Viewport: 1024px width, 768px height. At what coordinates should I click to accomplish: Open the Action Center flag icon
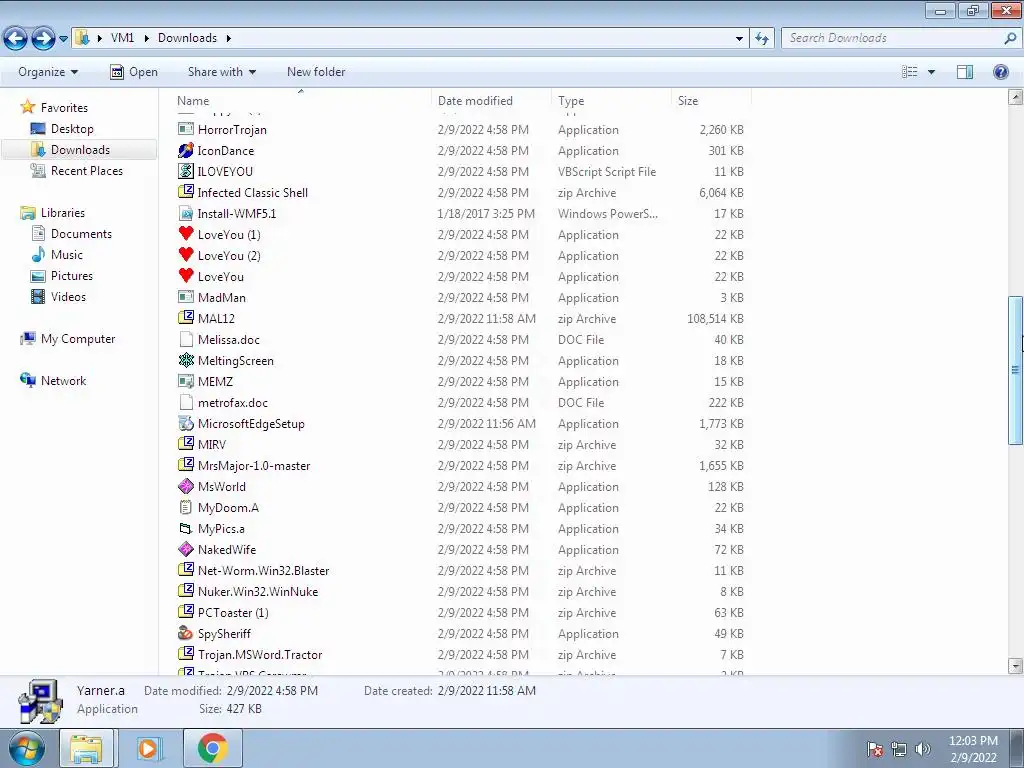coord(874,749)
